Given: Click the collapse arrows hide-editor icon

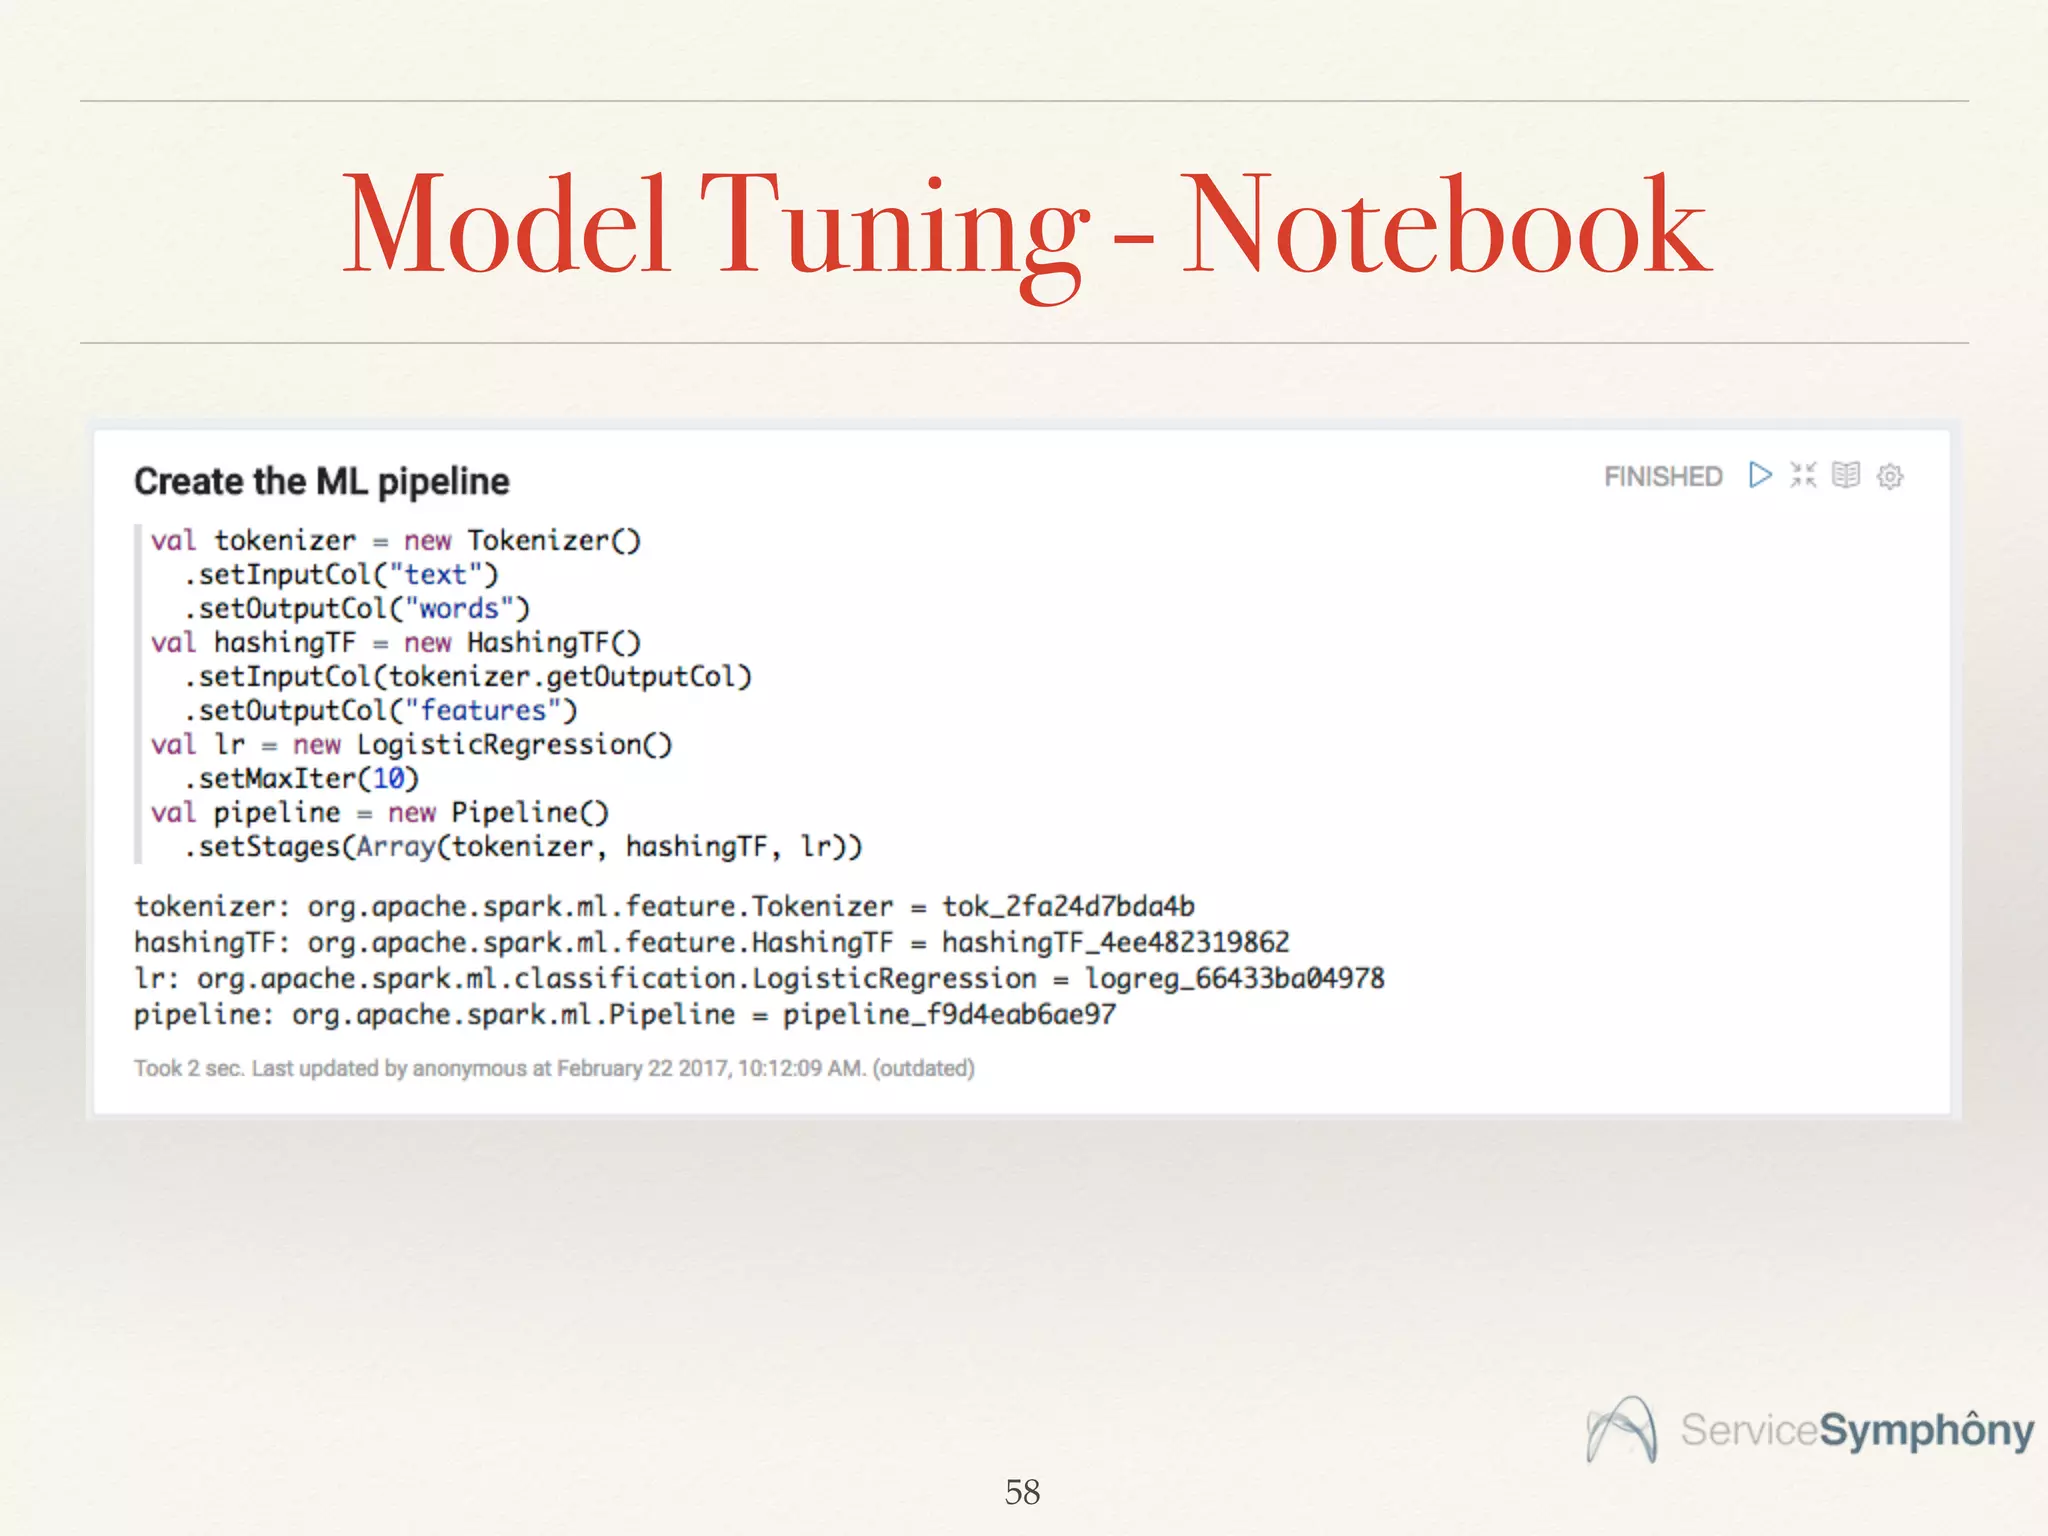Looking at the screenshot, I should tap(1803, 475).
